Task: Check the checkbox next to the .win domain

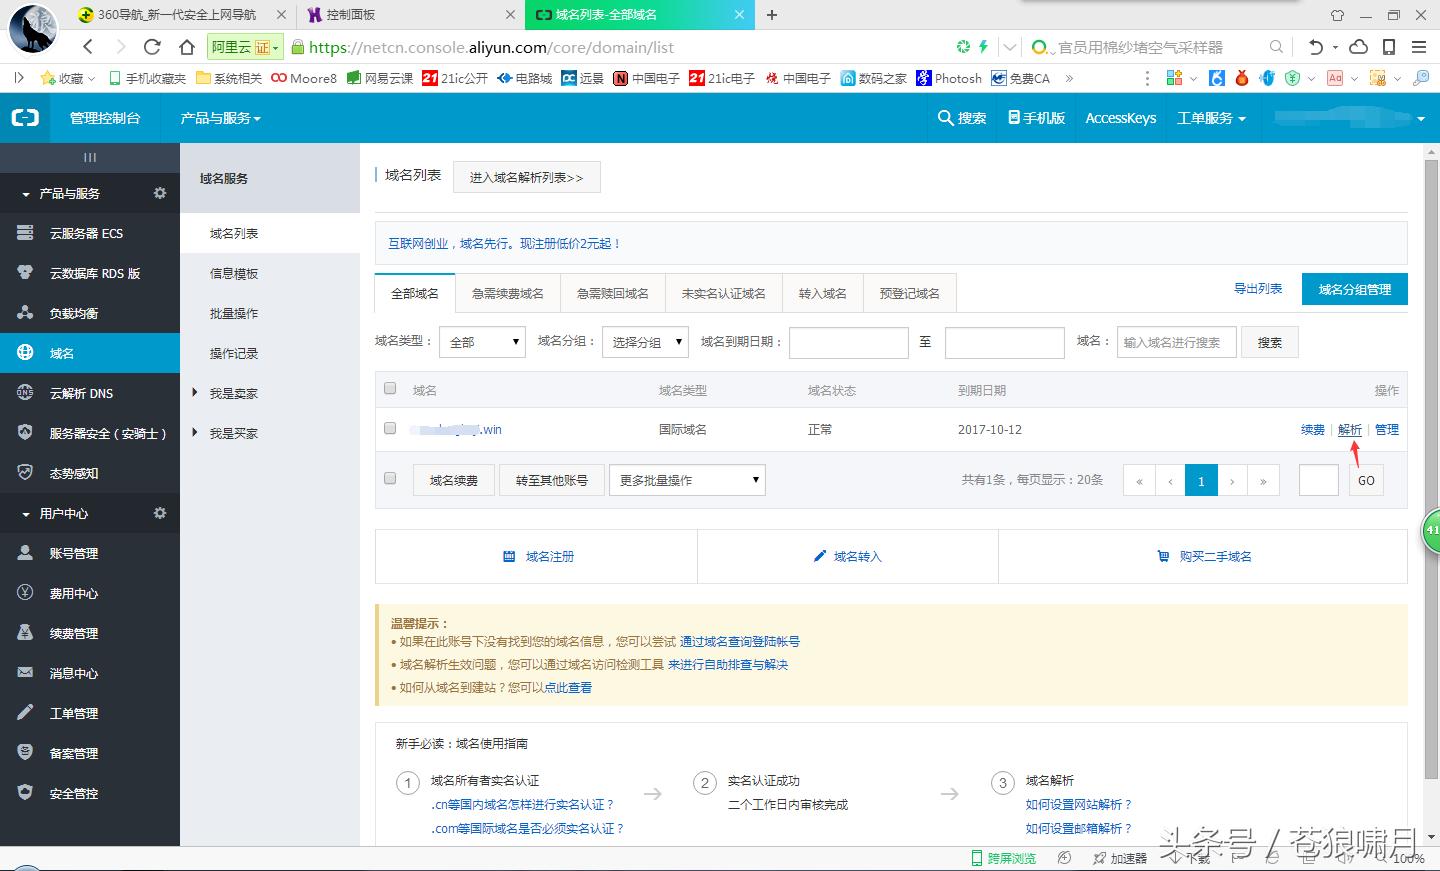Action: (390, 428)
